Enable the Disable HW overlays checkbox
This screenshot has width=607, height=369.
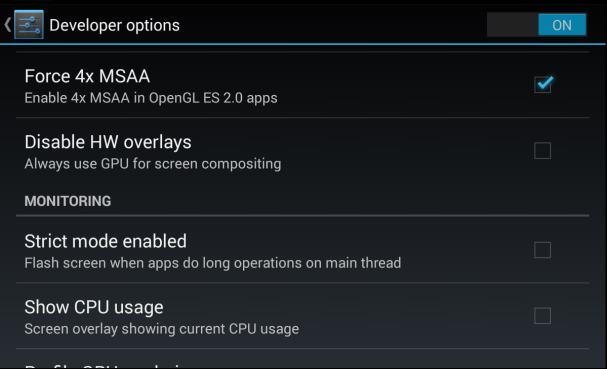point(542,151)
